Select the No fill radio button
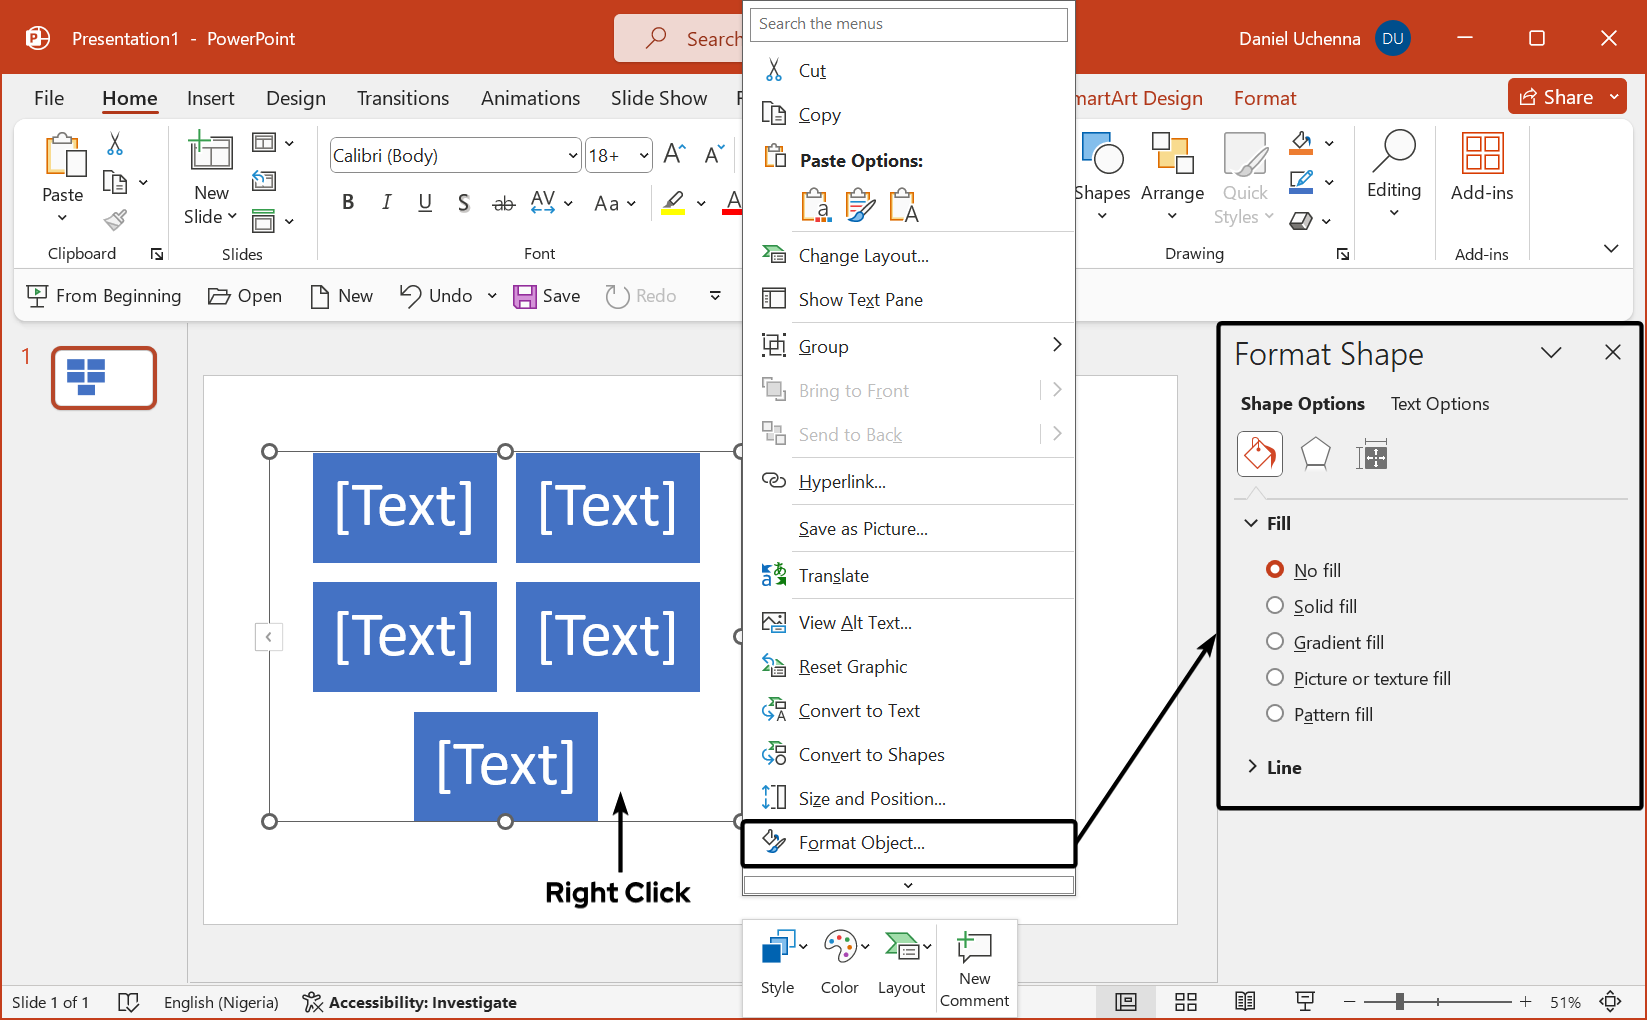This screenshot has height=1020, width=1647. click(x=1275, y=569)
